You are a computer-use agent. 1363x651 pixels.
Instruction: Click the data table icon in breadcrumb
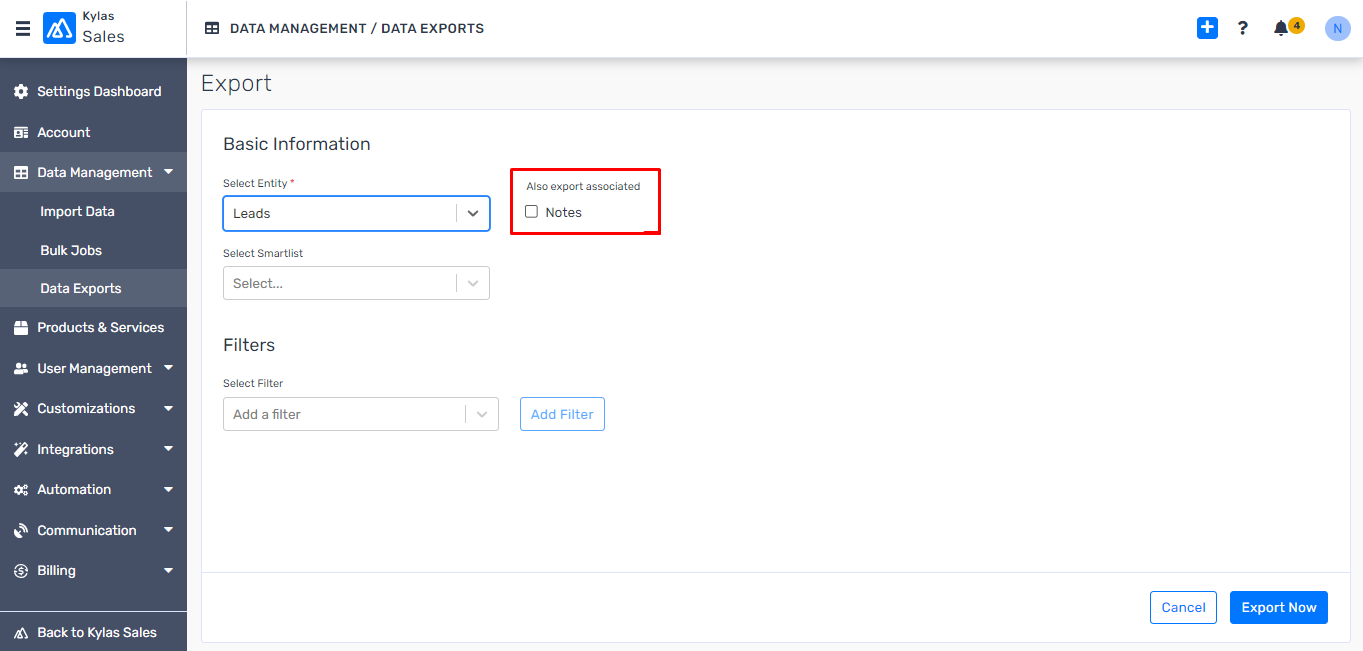[212, 29]
